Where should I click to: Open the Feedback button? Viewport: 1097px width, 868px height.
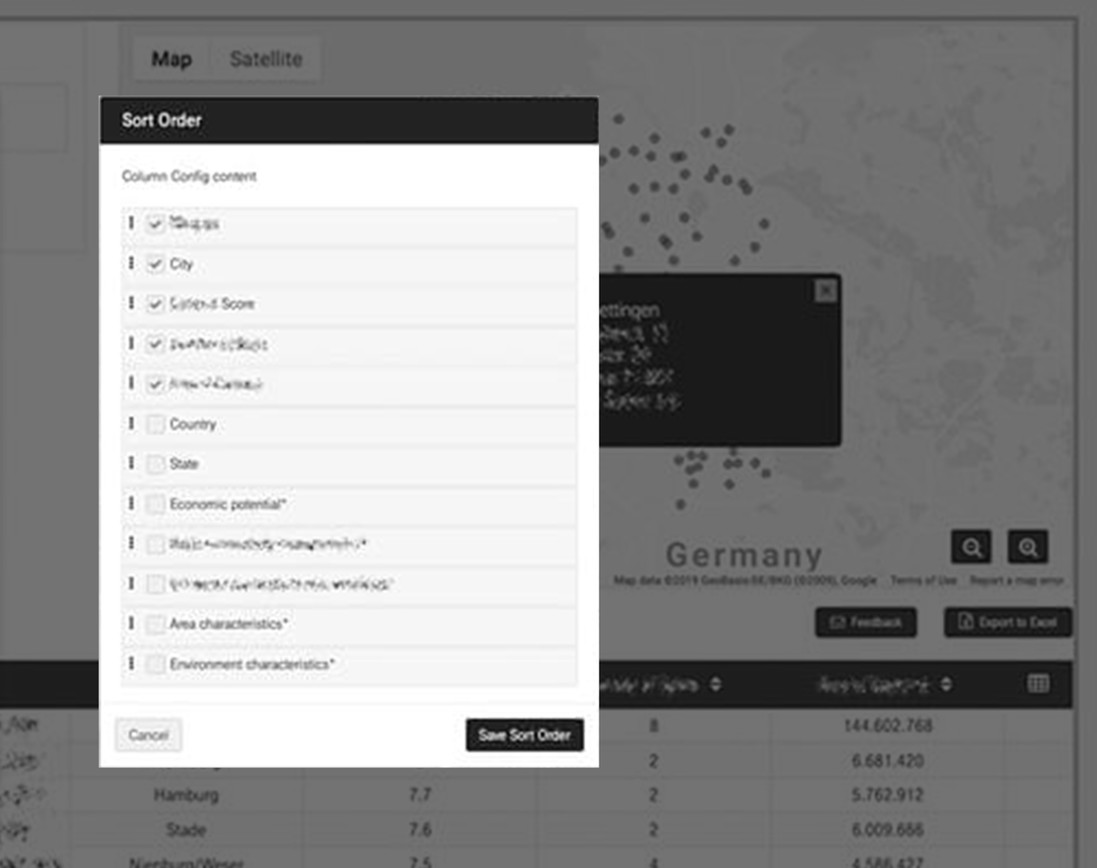[x=865, y=622]
